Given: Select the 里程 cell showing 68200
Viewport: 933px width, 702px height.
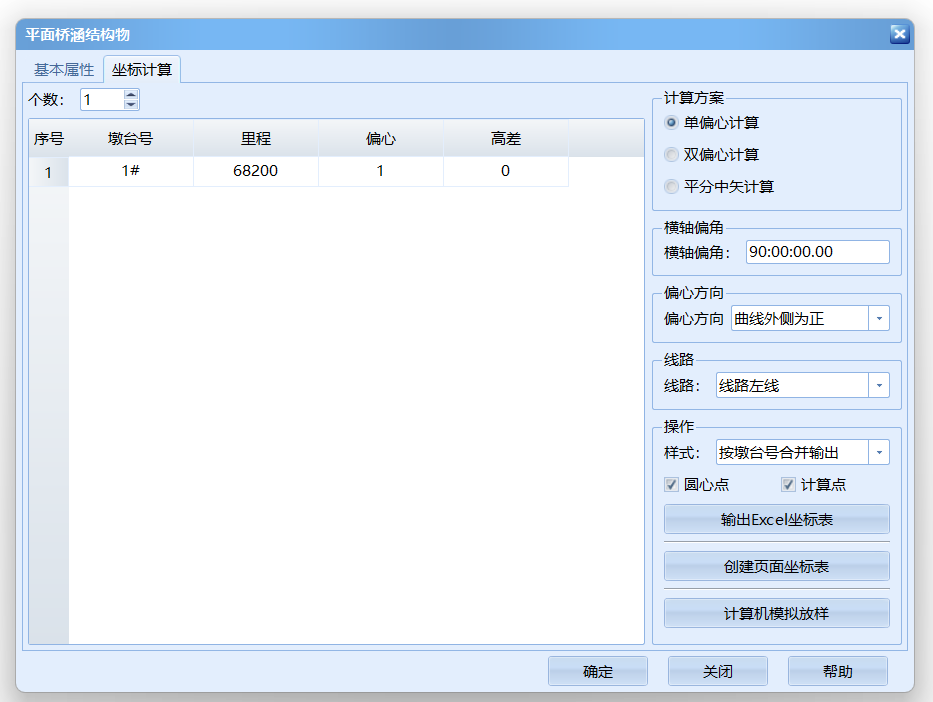Looking at the screenshot, I should click(255, 171).
